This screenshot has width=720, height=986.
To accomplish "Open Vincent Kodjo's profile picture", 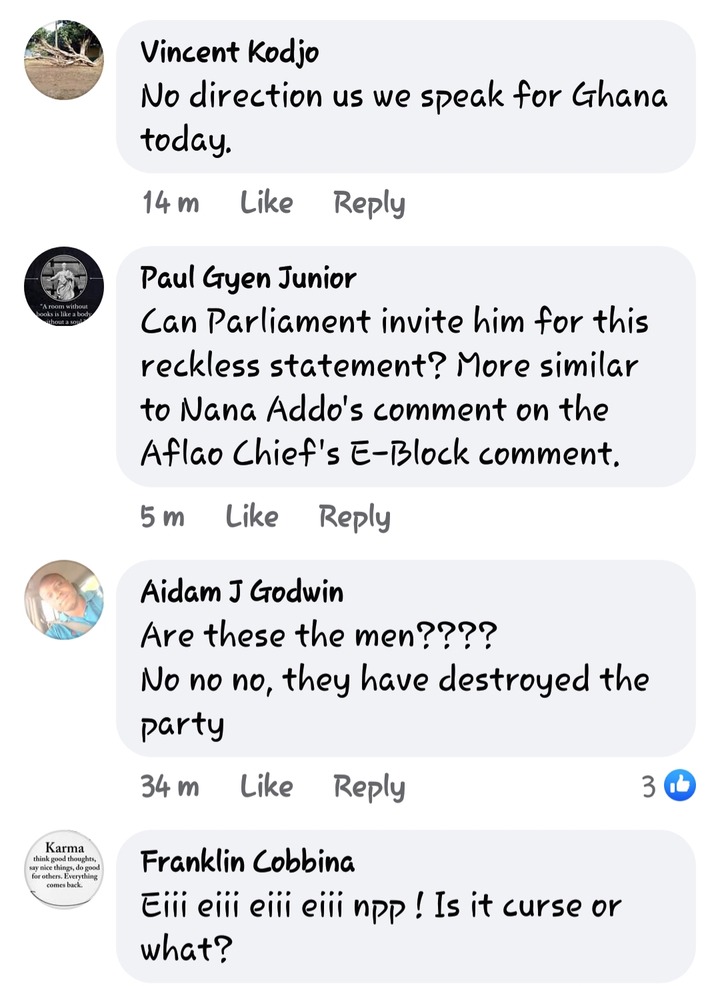I will [x=64, y=60].
